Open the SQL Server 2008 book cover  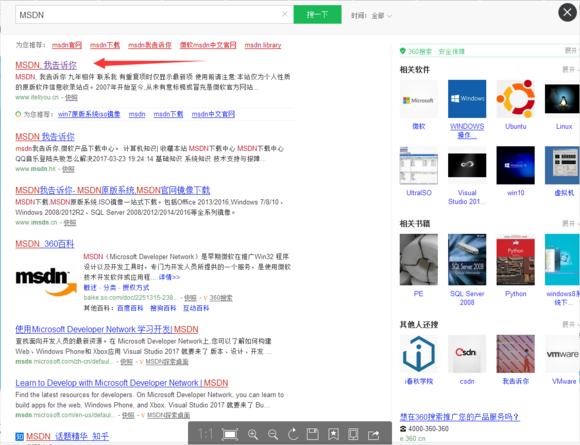pyautogui.click(x=467, y=259)
